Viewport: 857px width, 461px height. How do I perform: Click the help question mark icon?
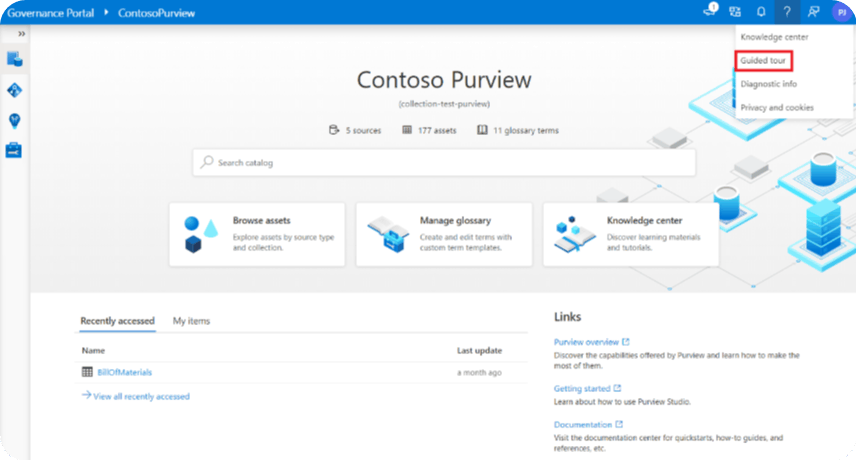[787, 11]
